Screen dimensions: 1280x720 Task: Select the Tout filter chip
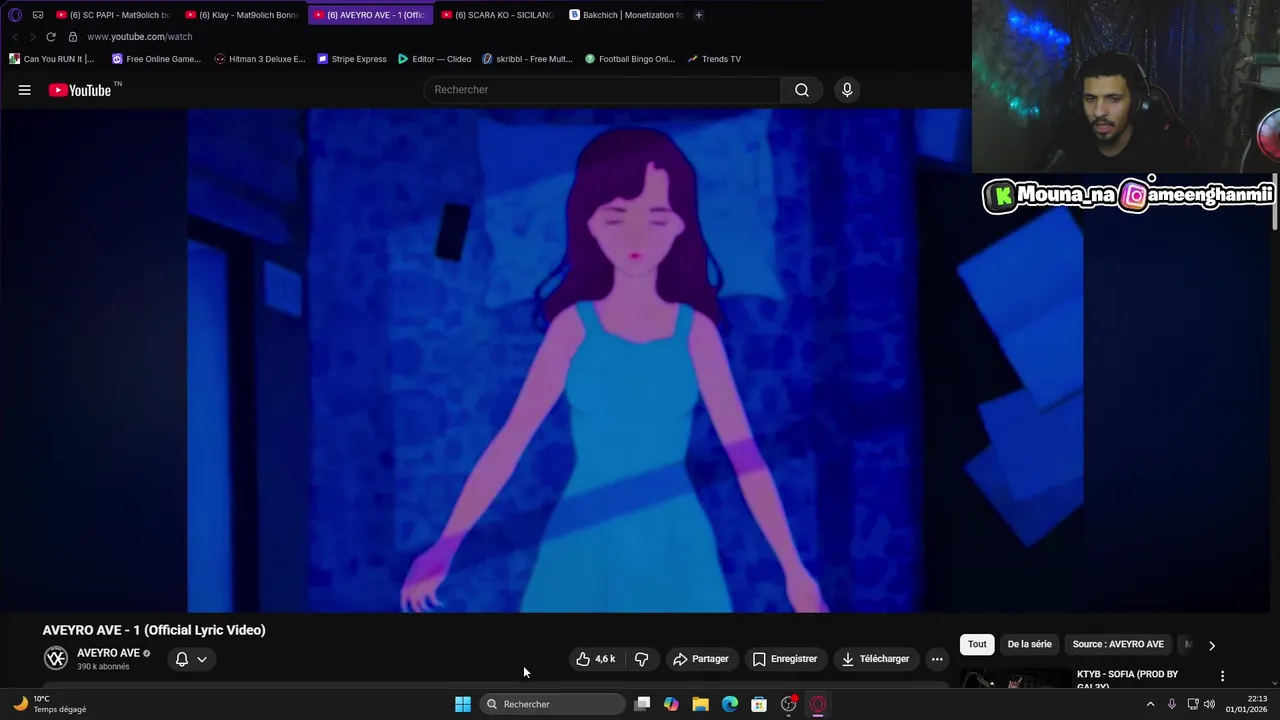tap(977, 645)
